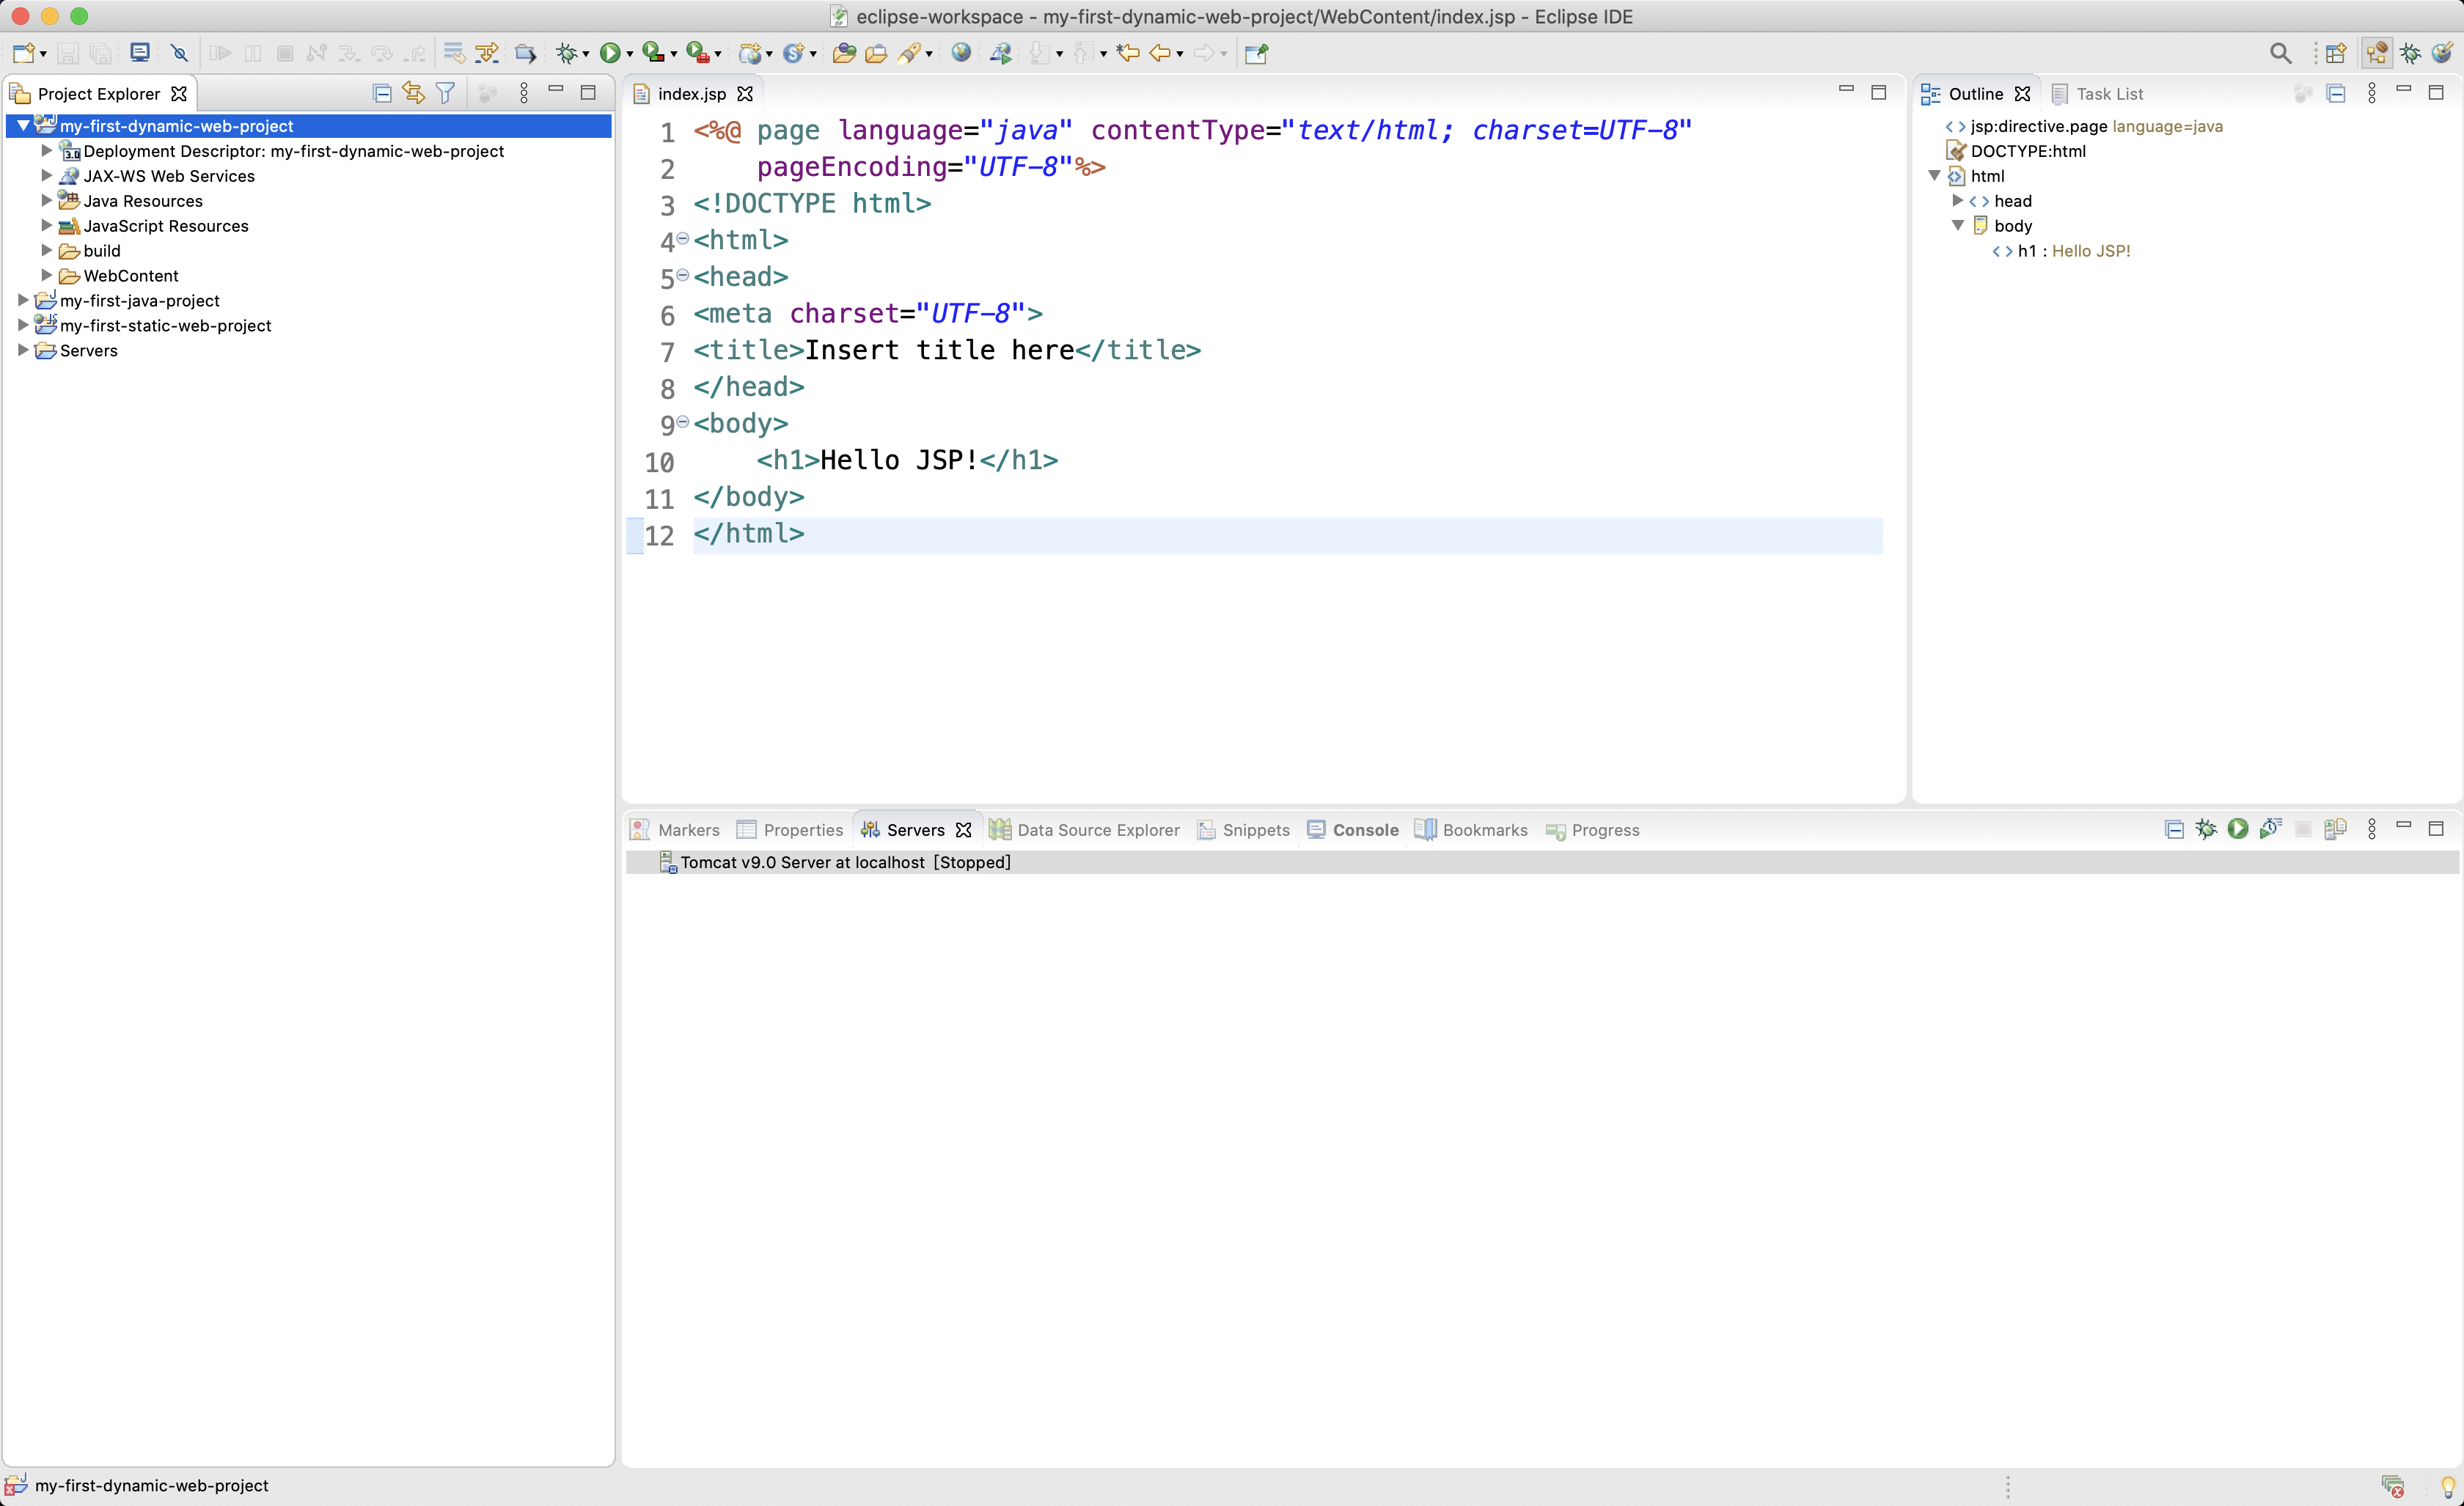Open the Markers tab

(676, 830)
